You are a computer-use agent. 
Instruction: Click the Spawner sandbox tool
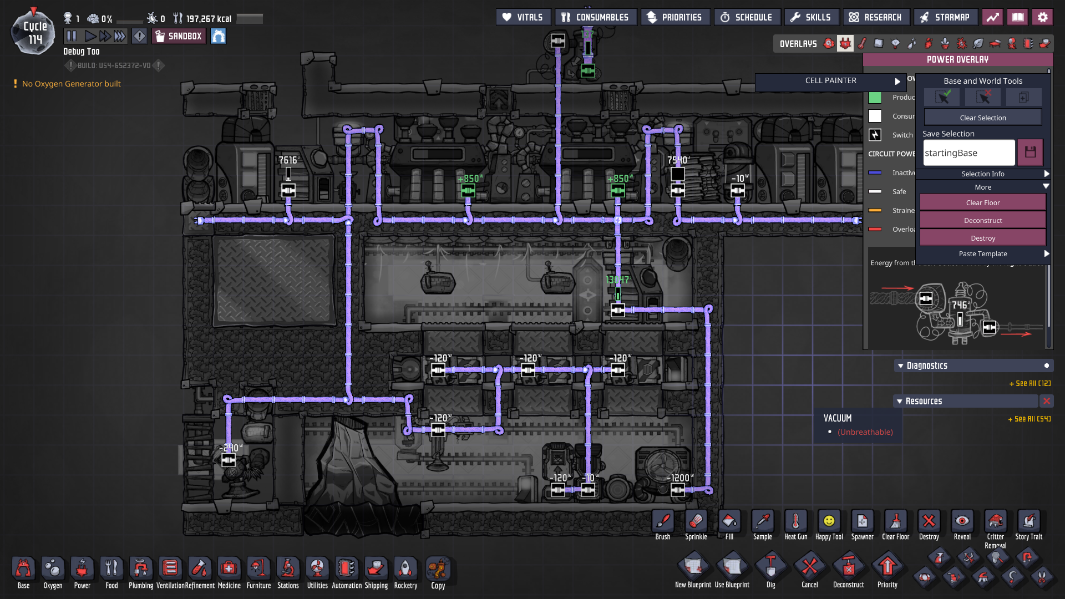(861, 522)
